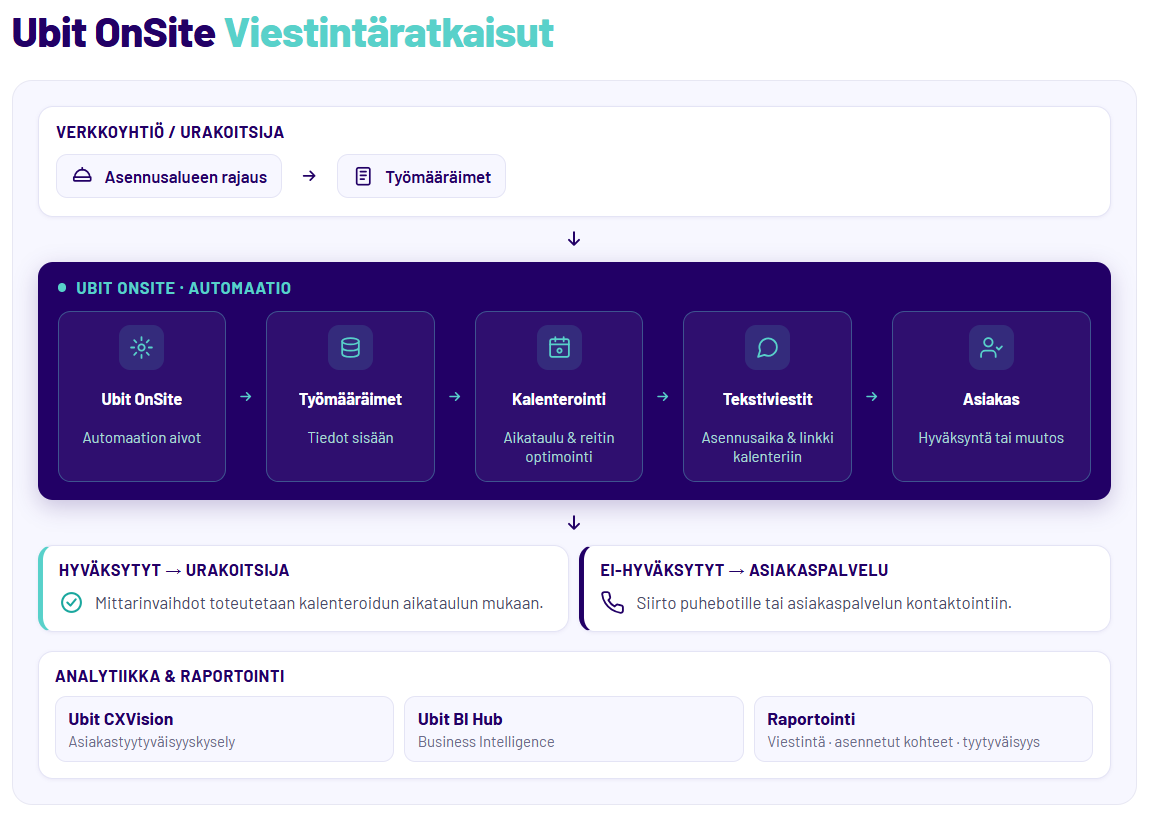Click Asiakastyytyväisyyskysely text
This screenshot has width=1150, height=827.
click(x=152, y=742)
